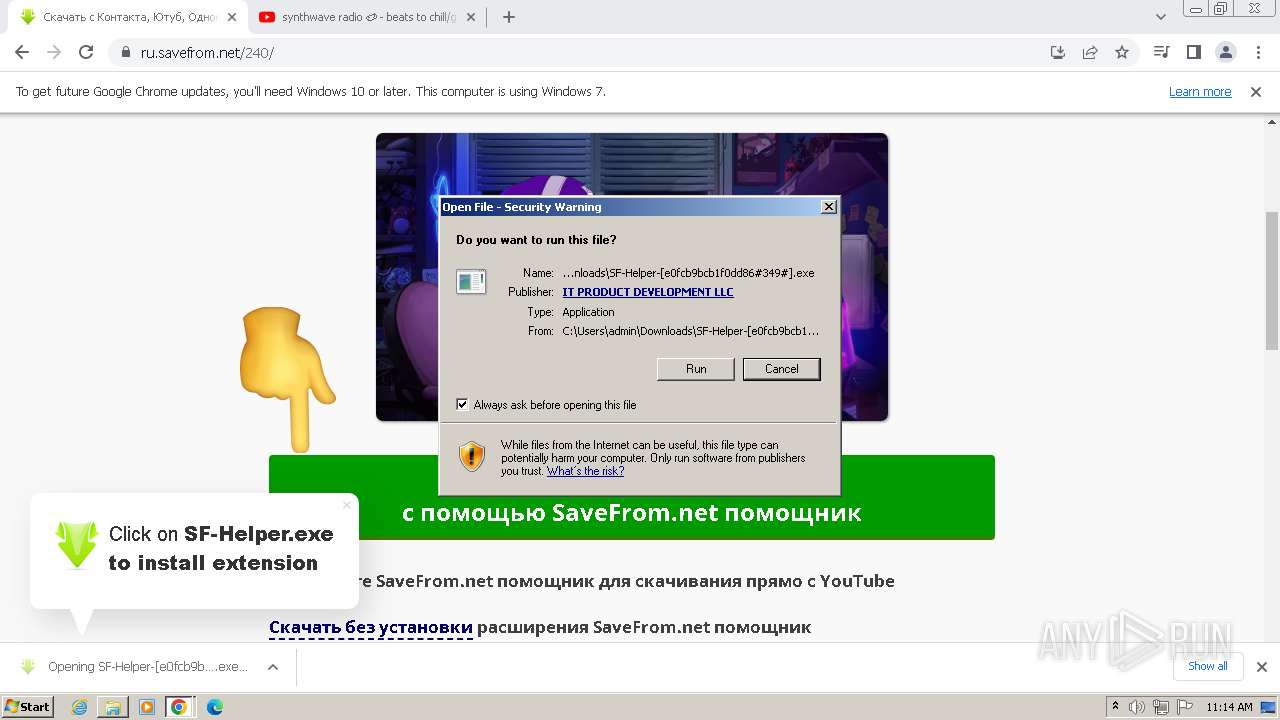Expand the SF-Helper download options chevron

pyautogui.click(x=272, y=667)
